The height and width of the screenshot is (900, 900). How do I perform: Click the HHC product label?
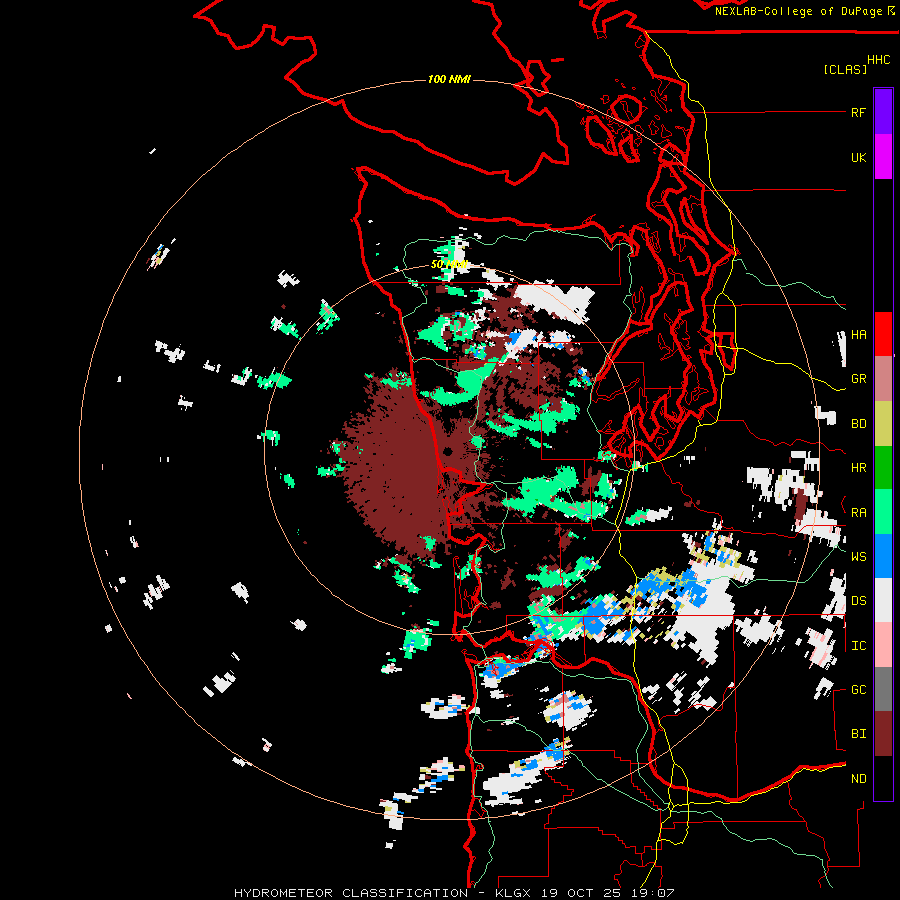(879, 60)
